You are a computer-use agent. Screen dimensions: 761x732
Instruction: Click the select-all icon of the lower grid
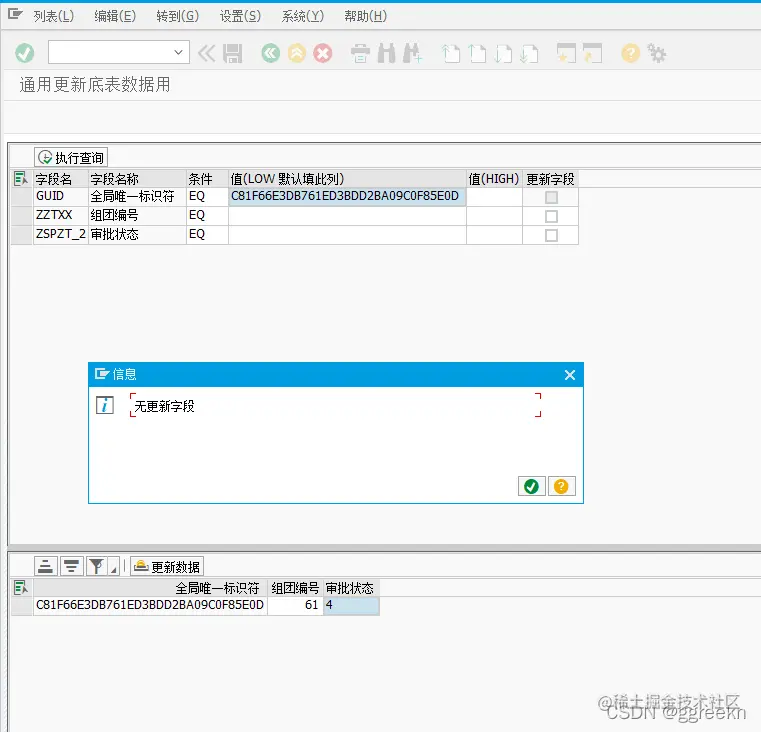tap(21, 588)
